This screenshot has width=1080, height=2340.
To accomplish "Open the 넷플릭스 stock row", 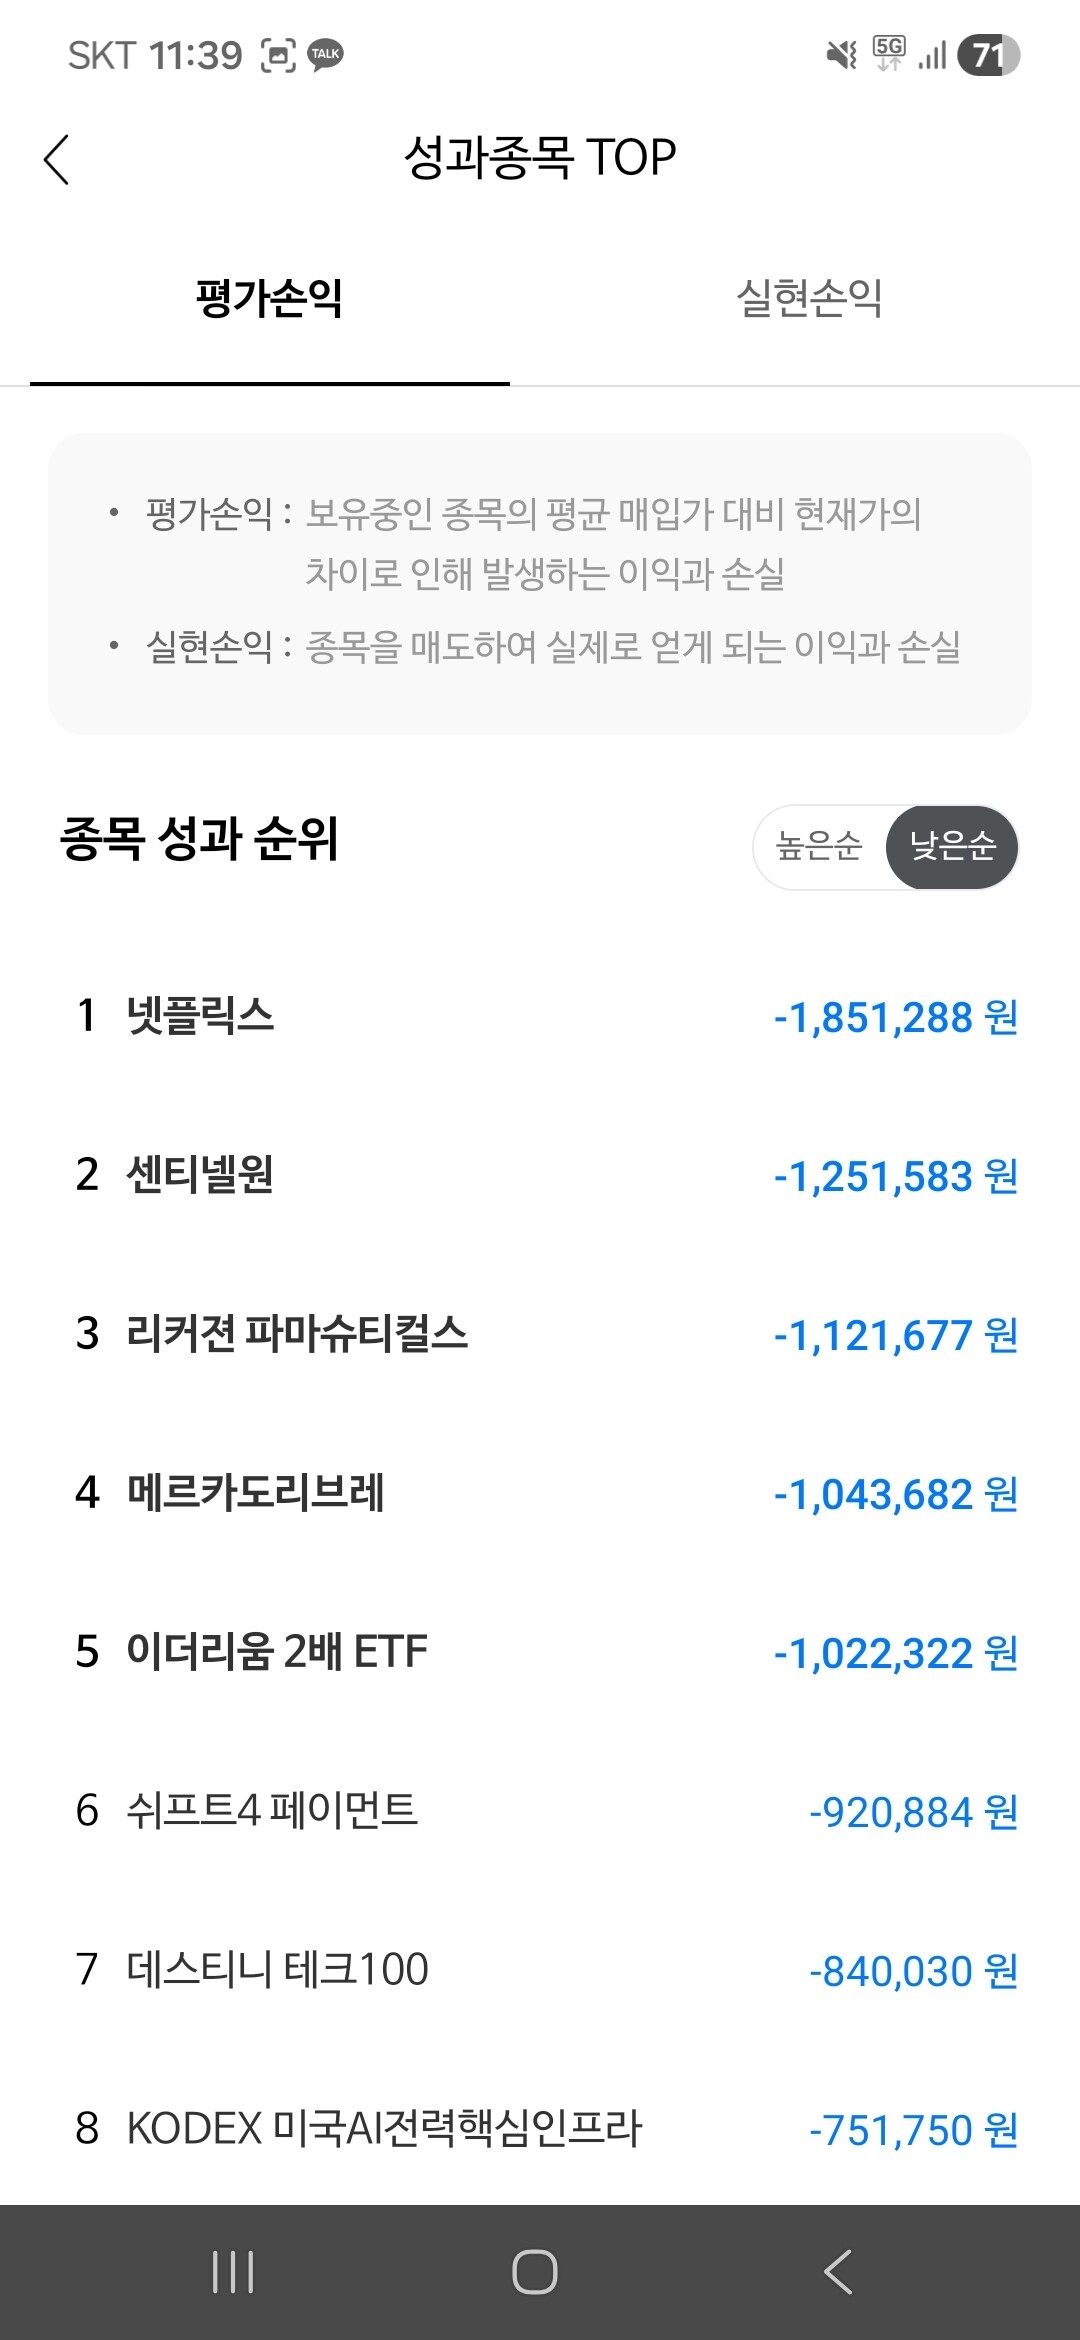I will [540, 1016].
